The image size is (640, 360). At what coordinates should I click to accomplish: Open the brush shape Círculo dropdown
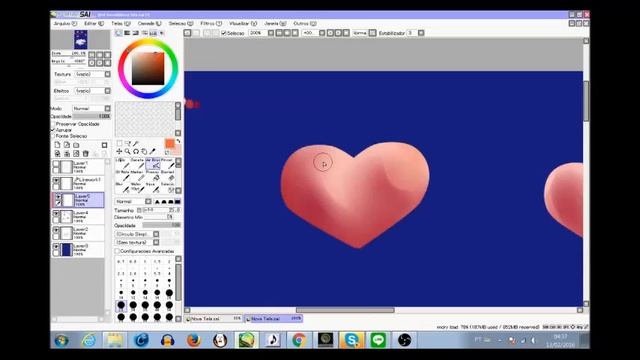tap(156, 234)
